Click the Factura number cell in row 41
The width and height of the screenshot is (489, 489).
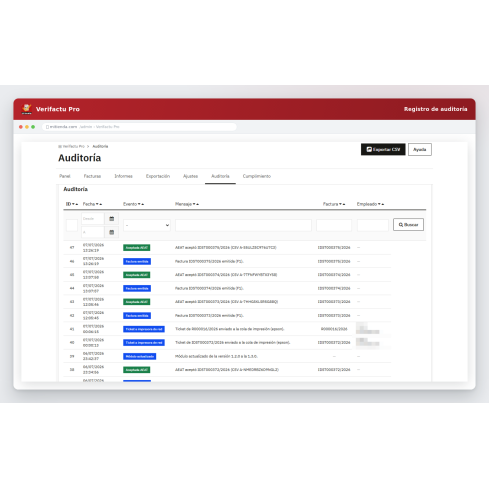point(334,329)
